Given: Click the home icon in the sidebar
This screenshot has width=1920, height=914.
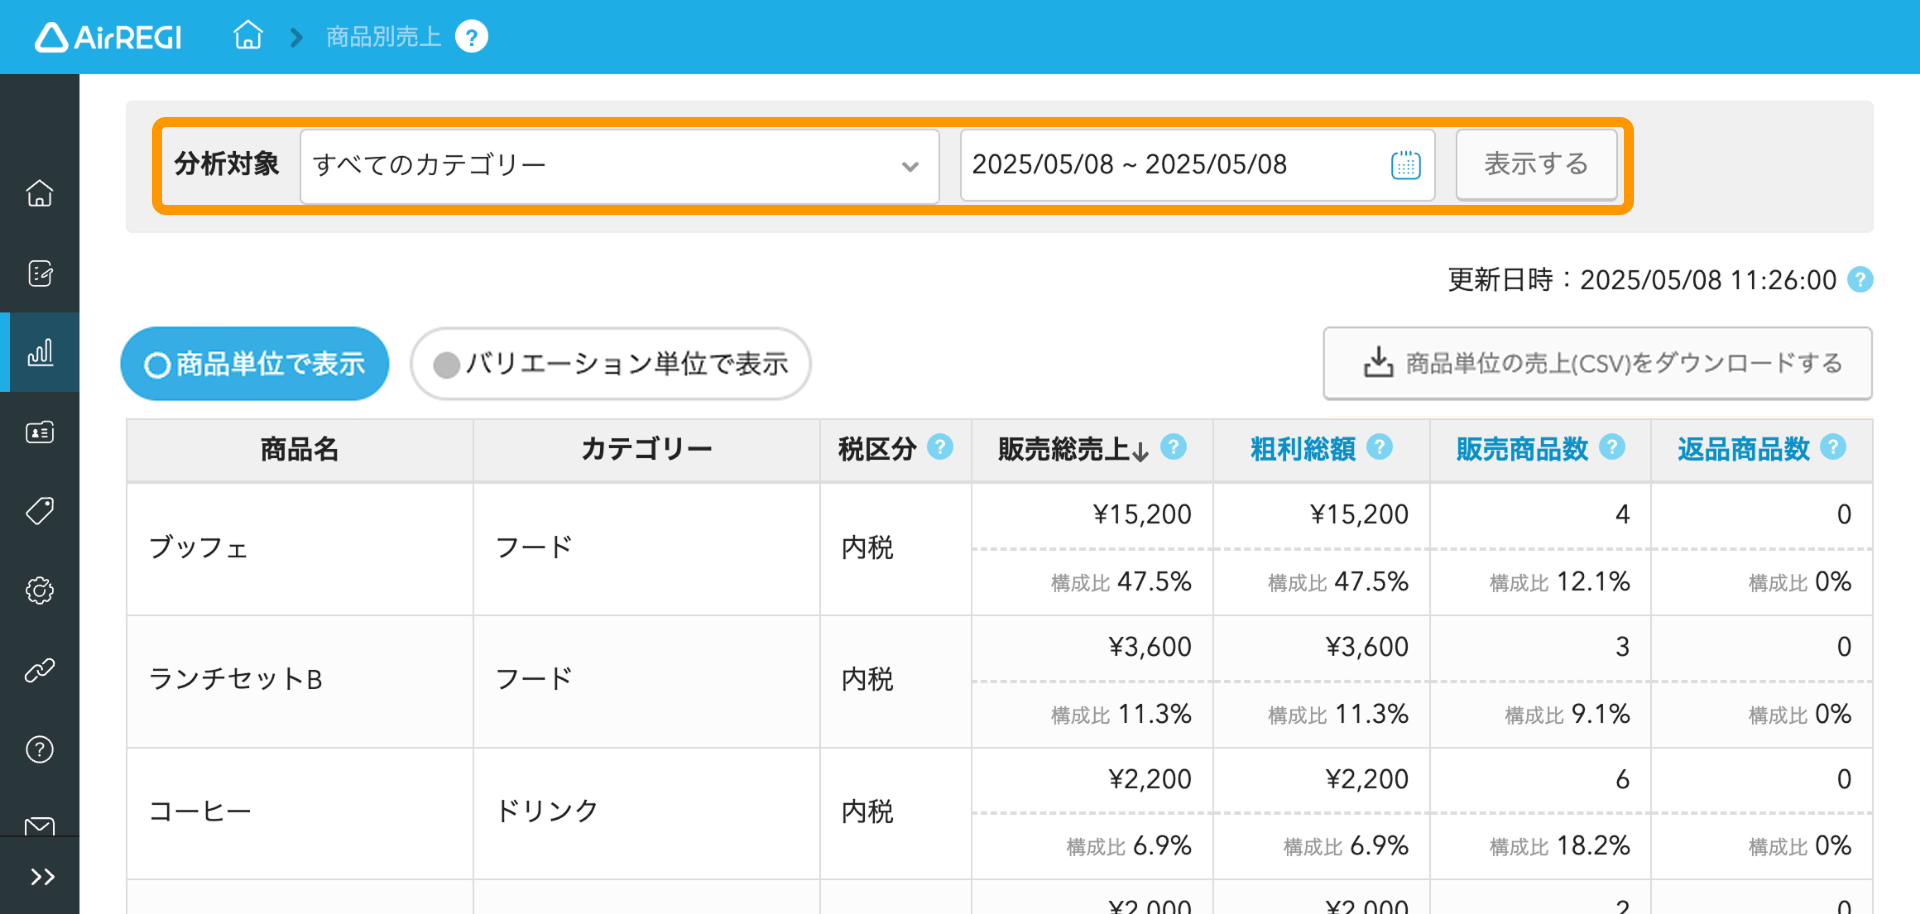Looking at the screenshot, I should click(40, 193).
